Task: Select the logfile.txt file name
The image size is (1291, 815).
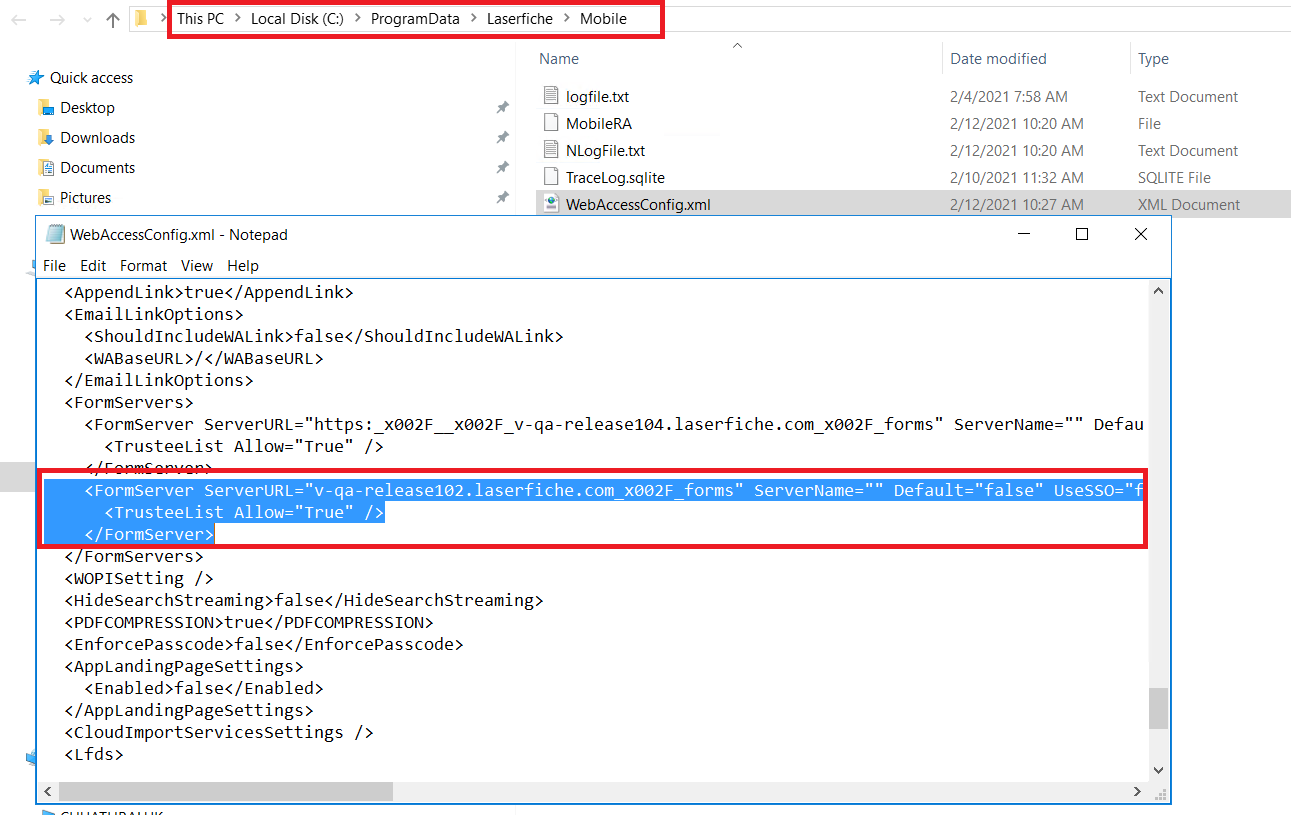Action: [x=597, y=96]
